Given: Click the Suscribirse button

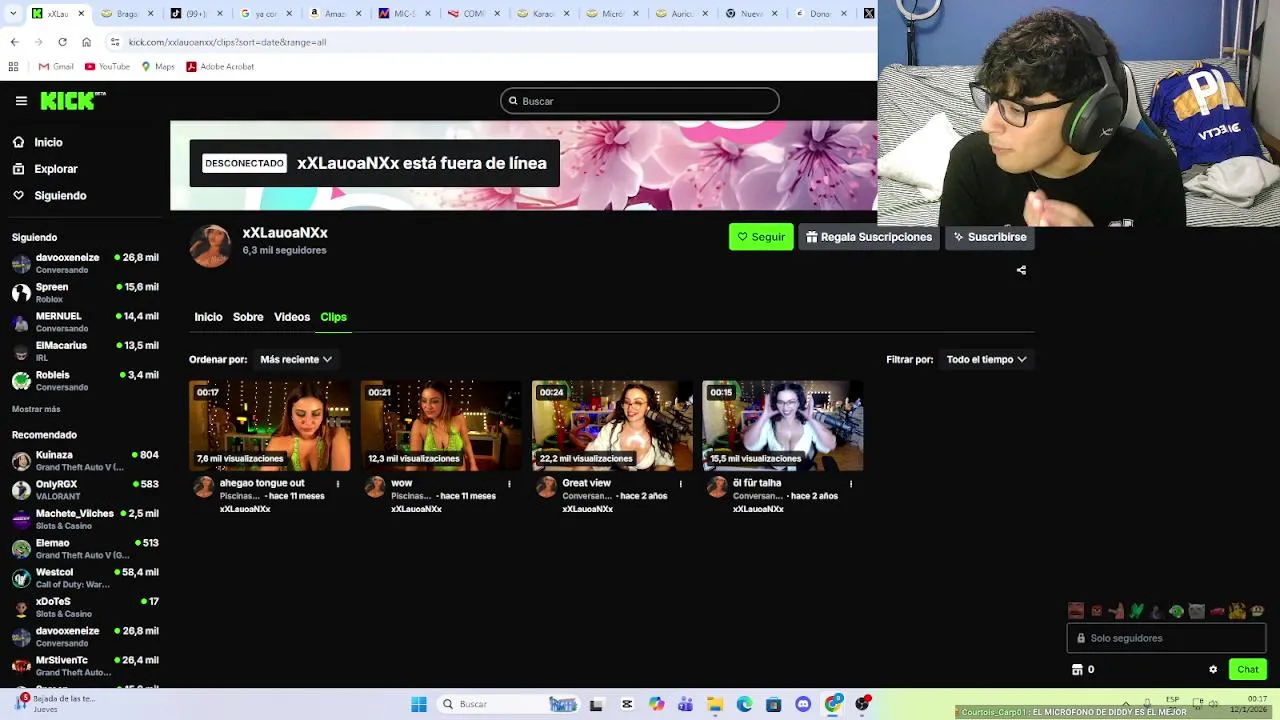Looking at the screenshot, I should [989, 237].
